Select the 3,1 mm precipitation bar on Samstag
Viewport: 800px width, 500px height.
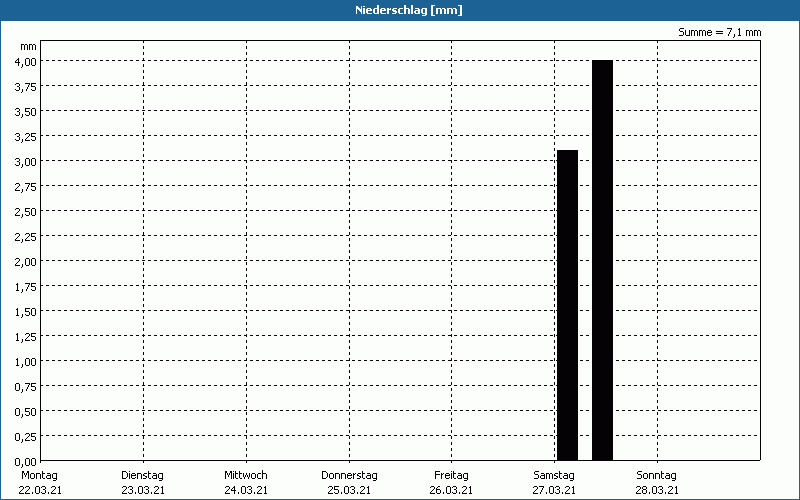click(x=567, y=305)
